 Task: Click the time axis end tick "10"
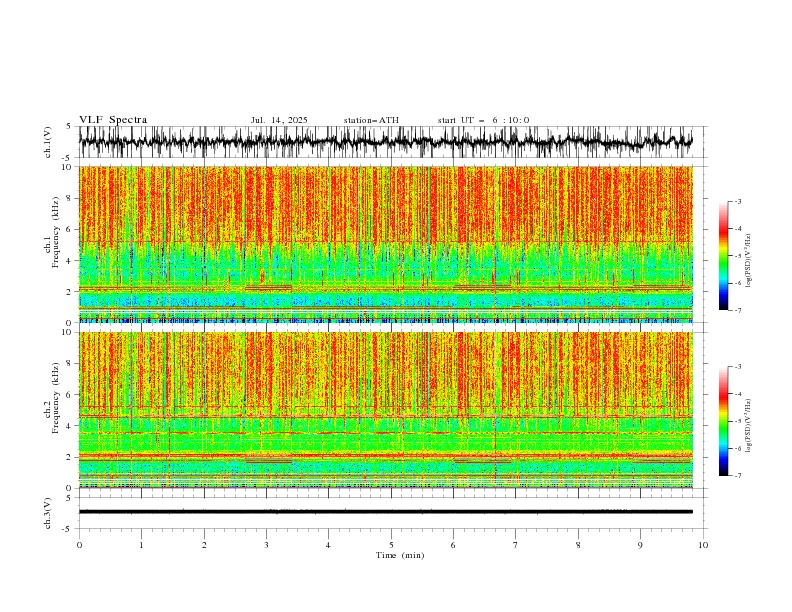coord(703,545)
